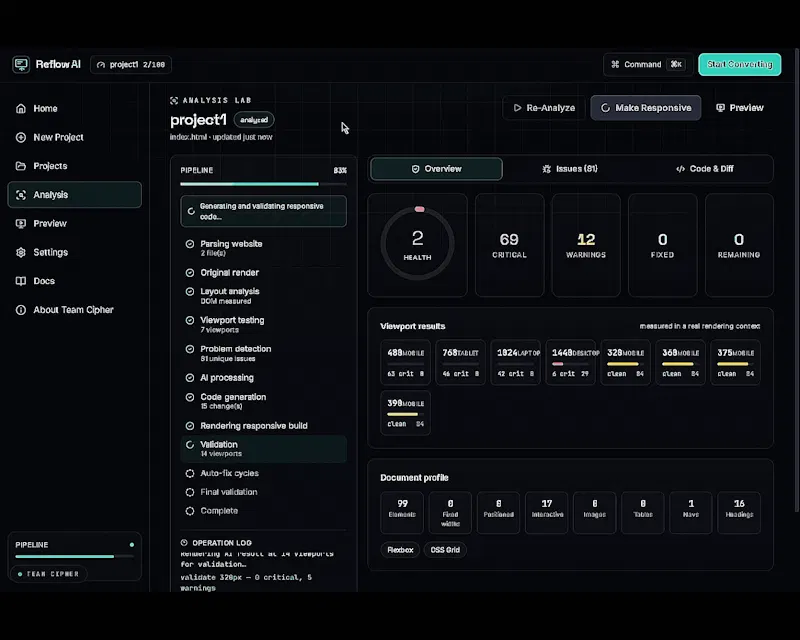Click the analyzed status badge

[254, 120]
